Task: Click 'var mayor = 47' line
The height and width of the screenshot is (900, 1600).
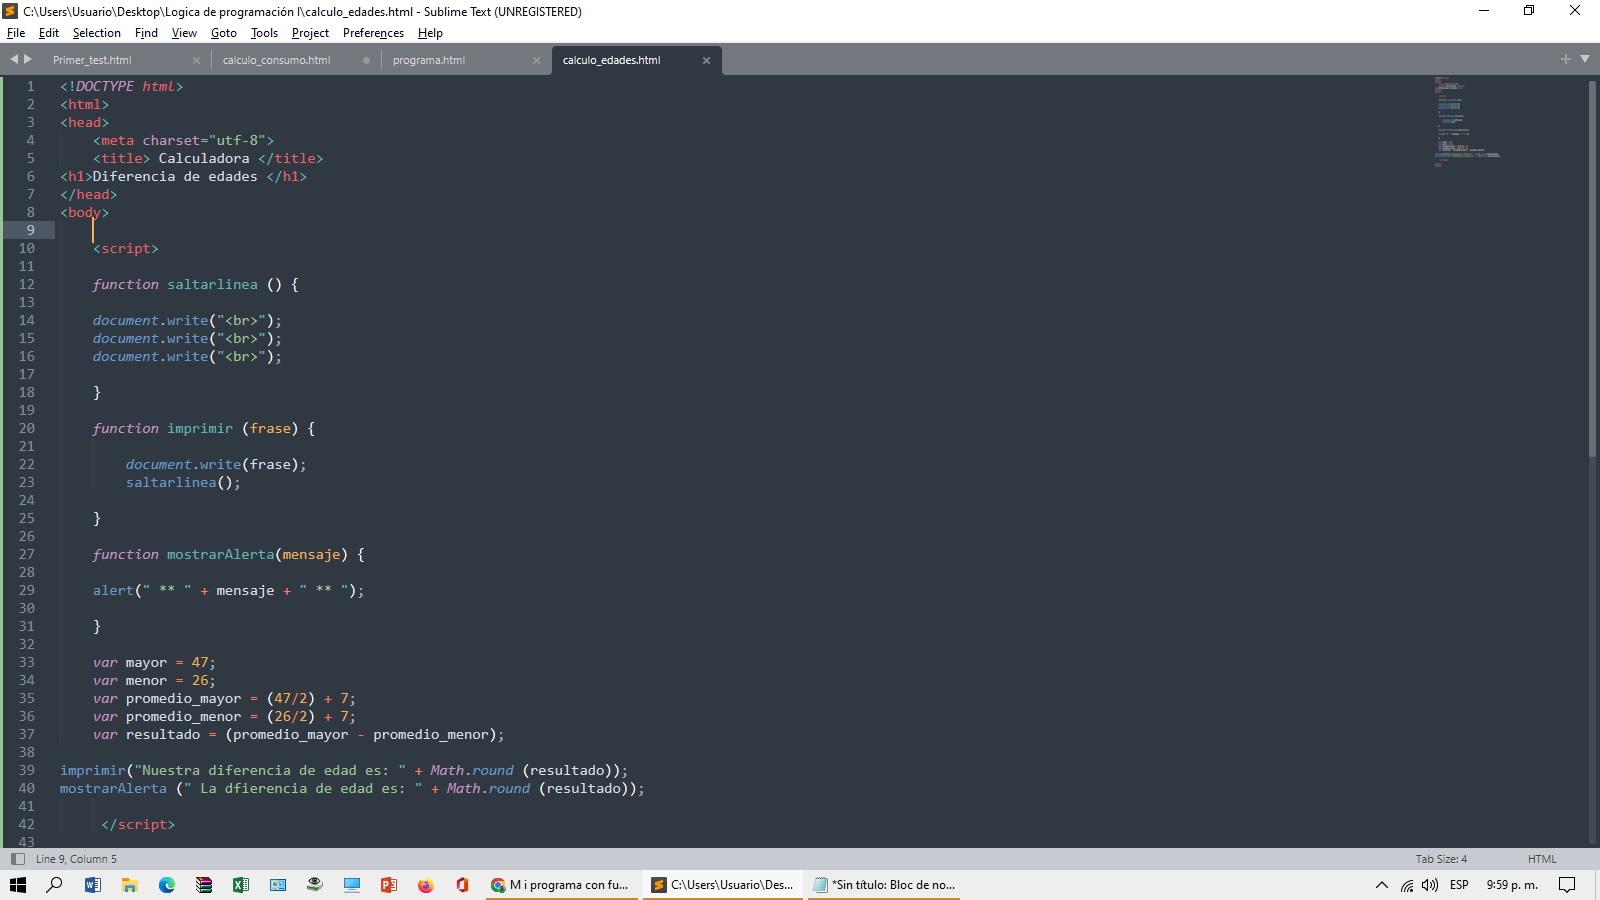Action: pyautogui.click(x=154, y=662)
